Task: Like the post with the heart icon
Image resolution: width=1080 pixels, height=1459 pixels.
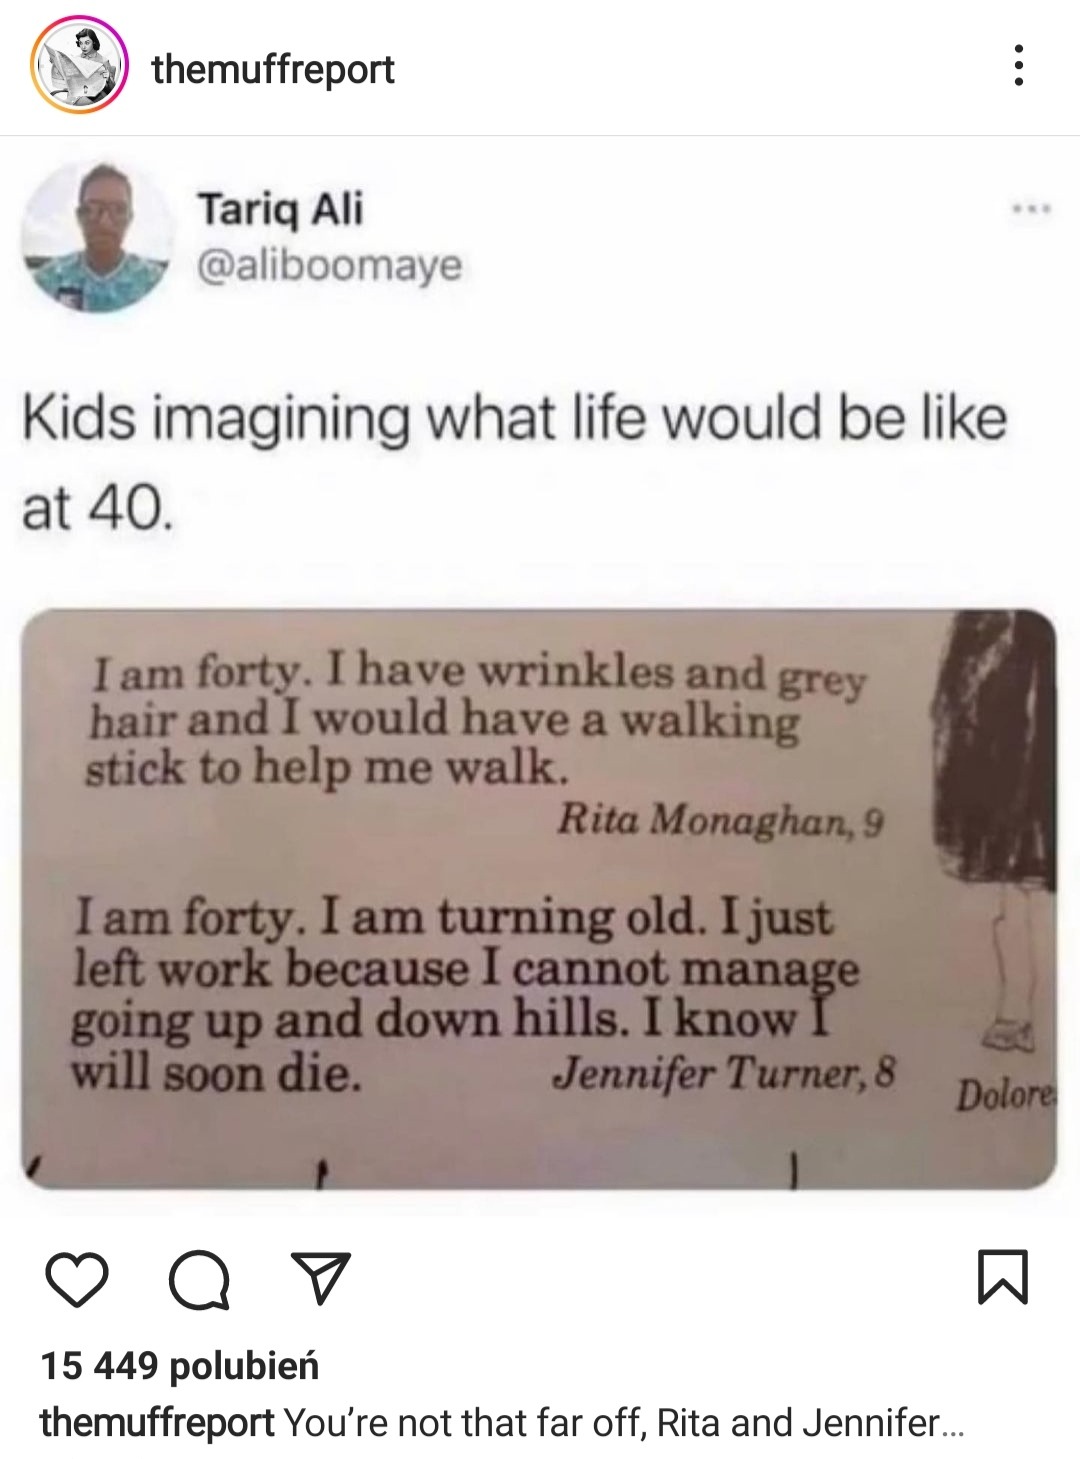Action: [77, 1280]
